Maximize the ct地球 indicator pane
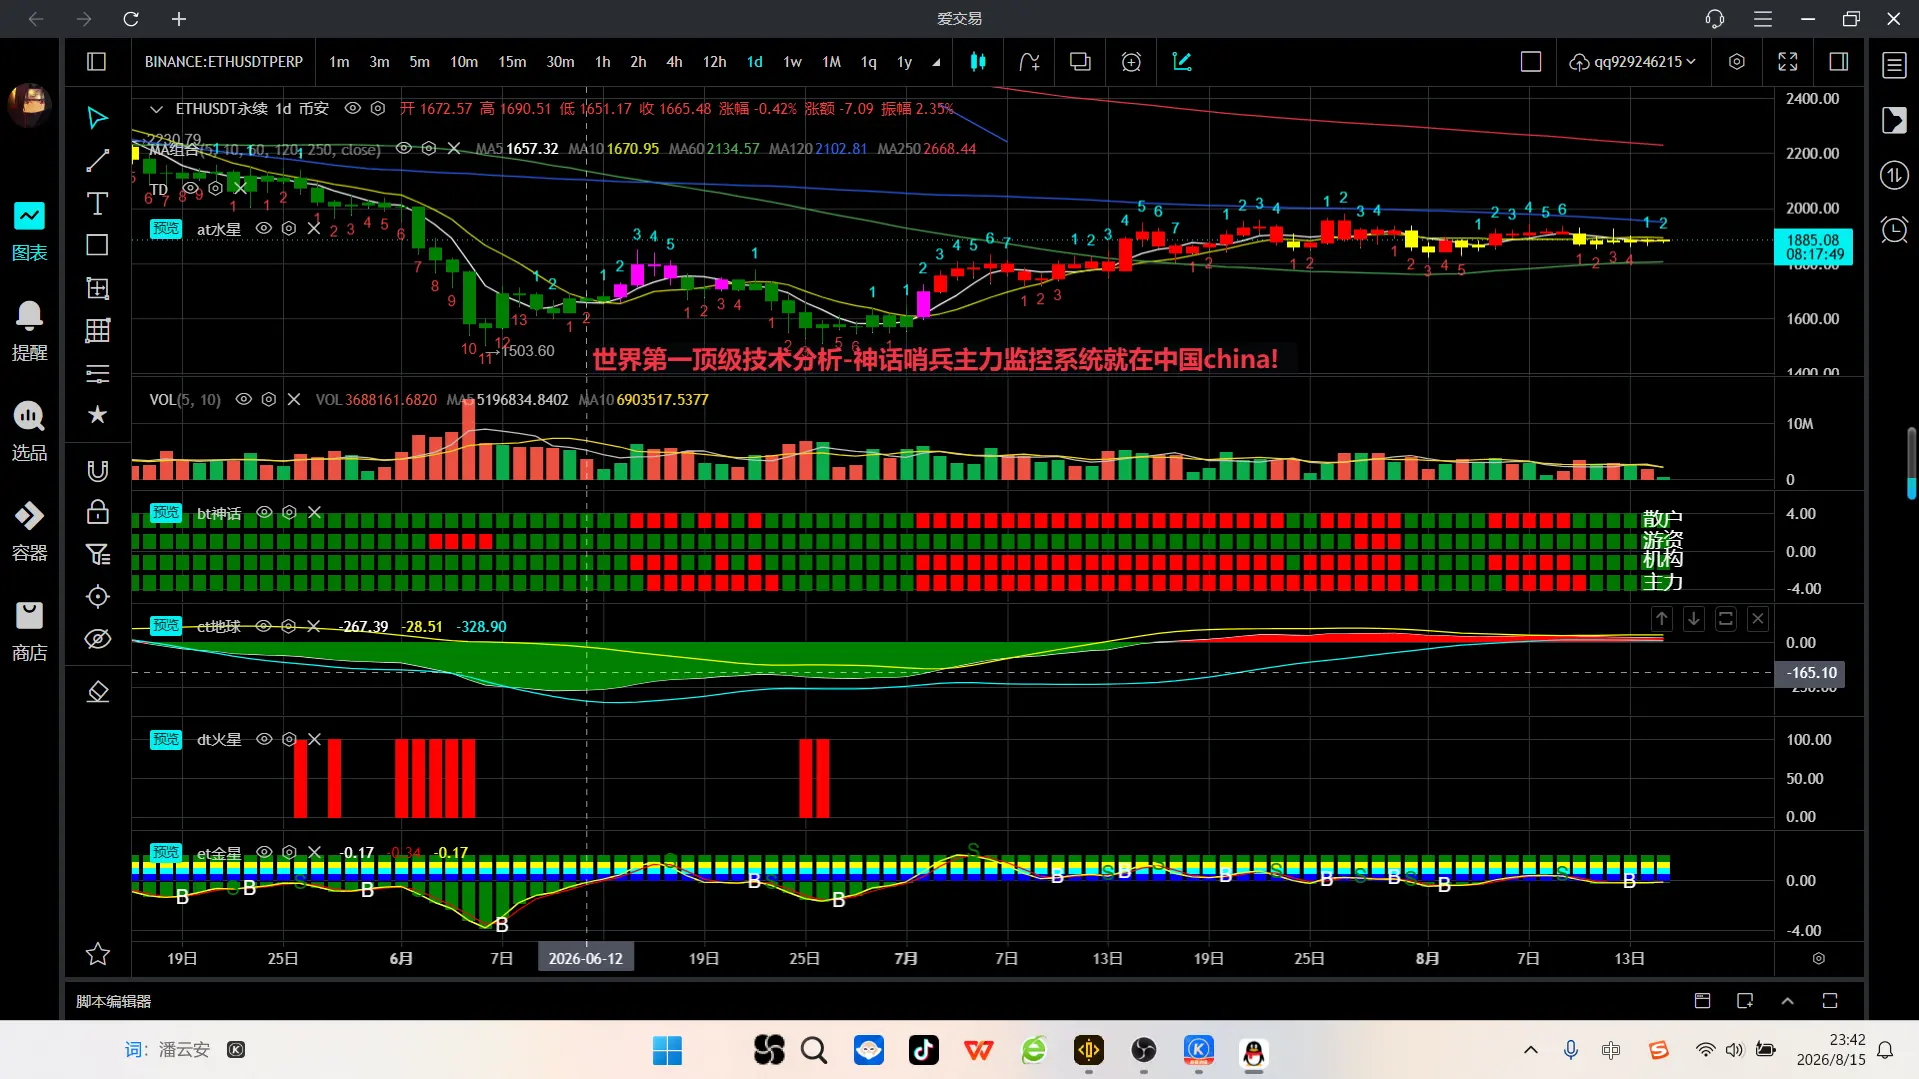Viewport: 1919px width, 1079px height. tap(1726, 619)
